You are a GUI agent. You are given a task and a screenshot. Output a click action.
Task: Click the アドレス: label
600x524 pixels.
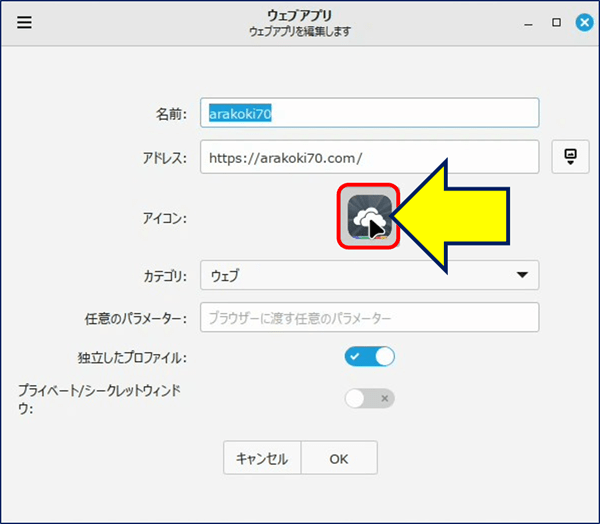click(x=165, y=158)
